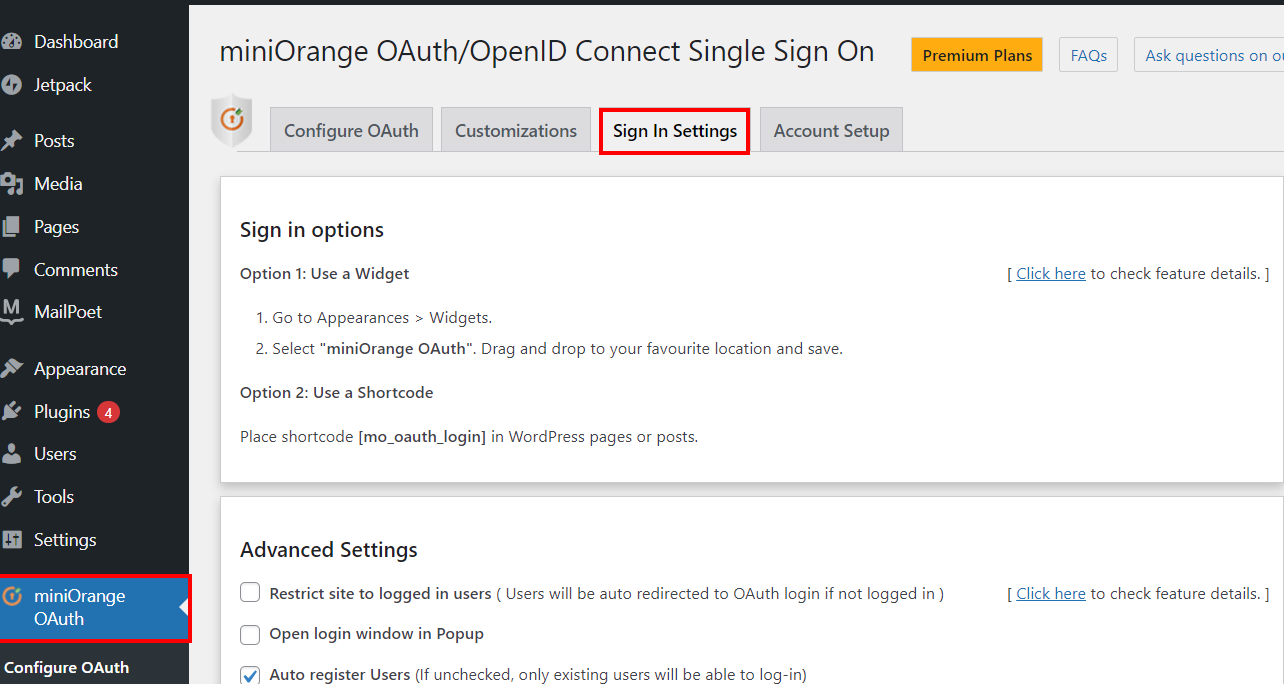Click "Option 2: Use a Shortcode" text
Image resolution: width=1284 pixels, height=684 pixels.
pos(337,392)
